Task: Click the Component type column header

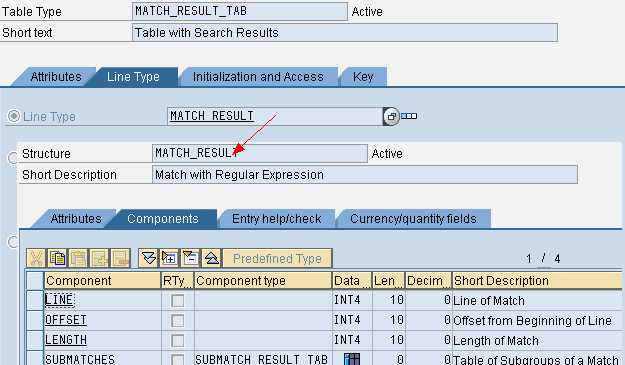Action: [263, 281]
